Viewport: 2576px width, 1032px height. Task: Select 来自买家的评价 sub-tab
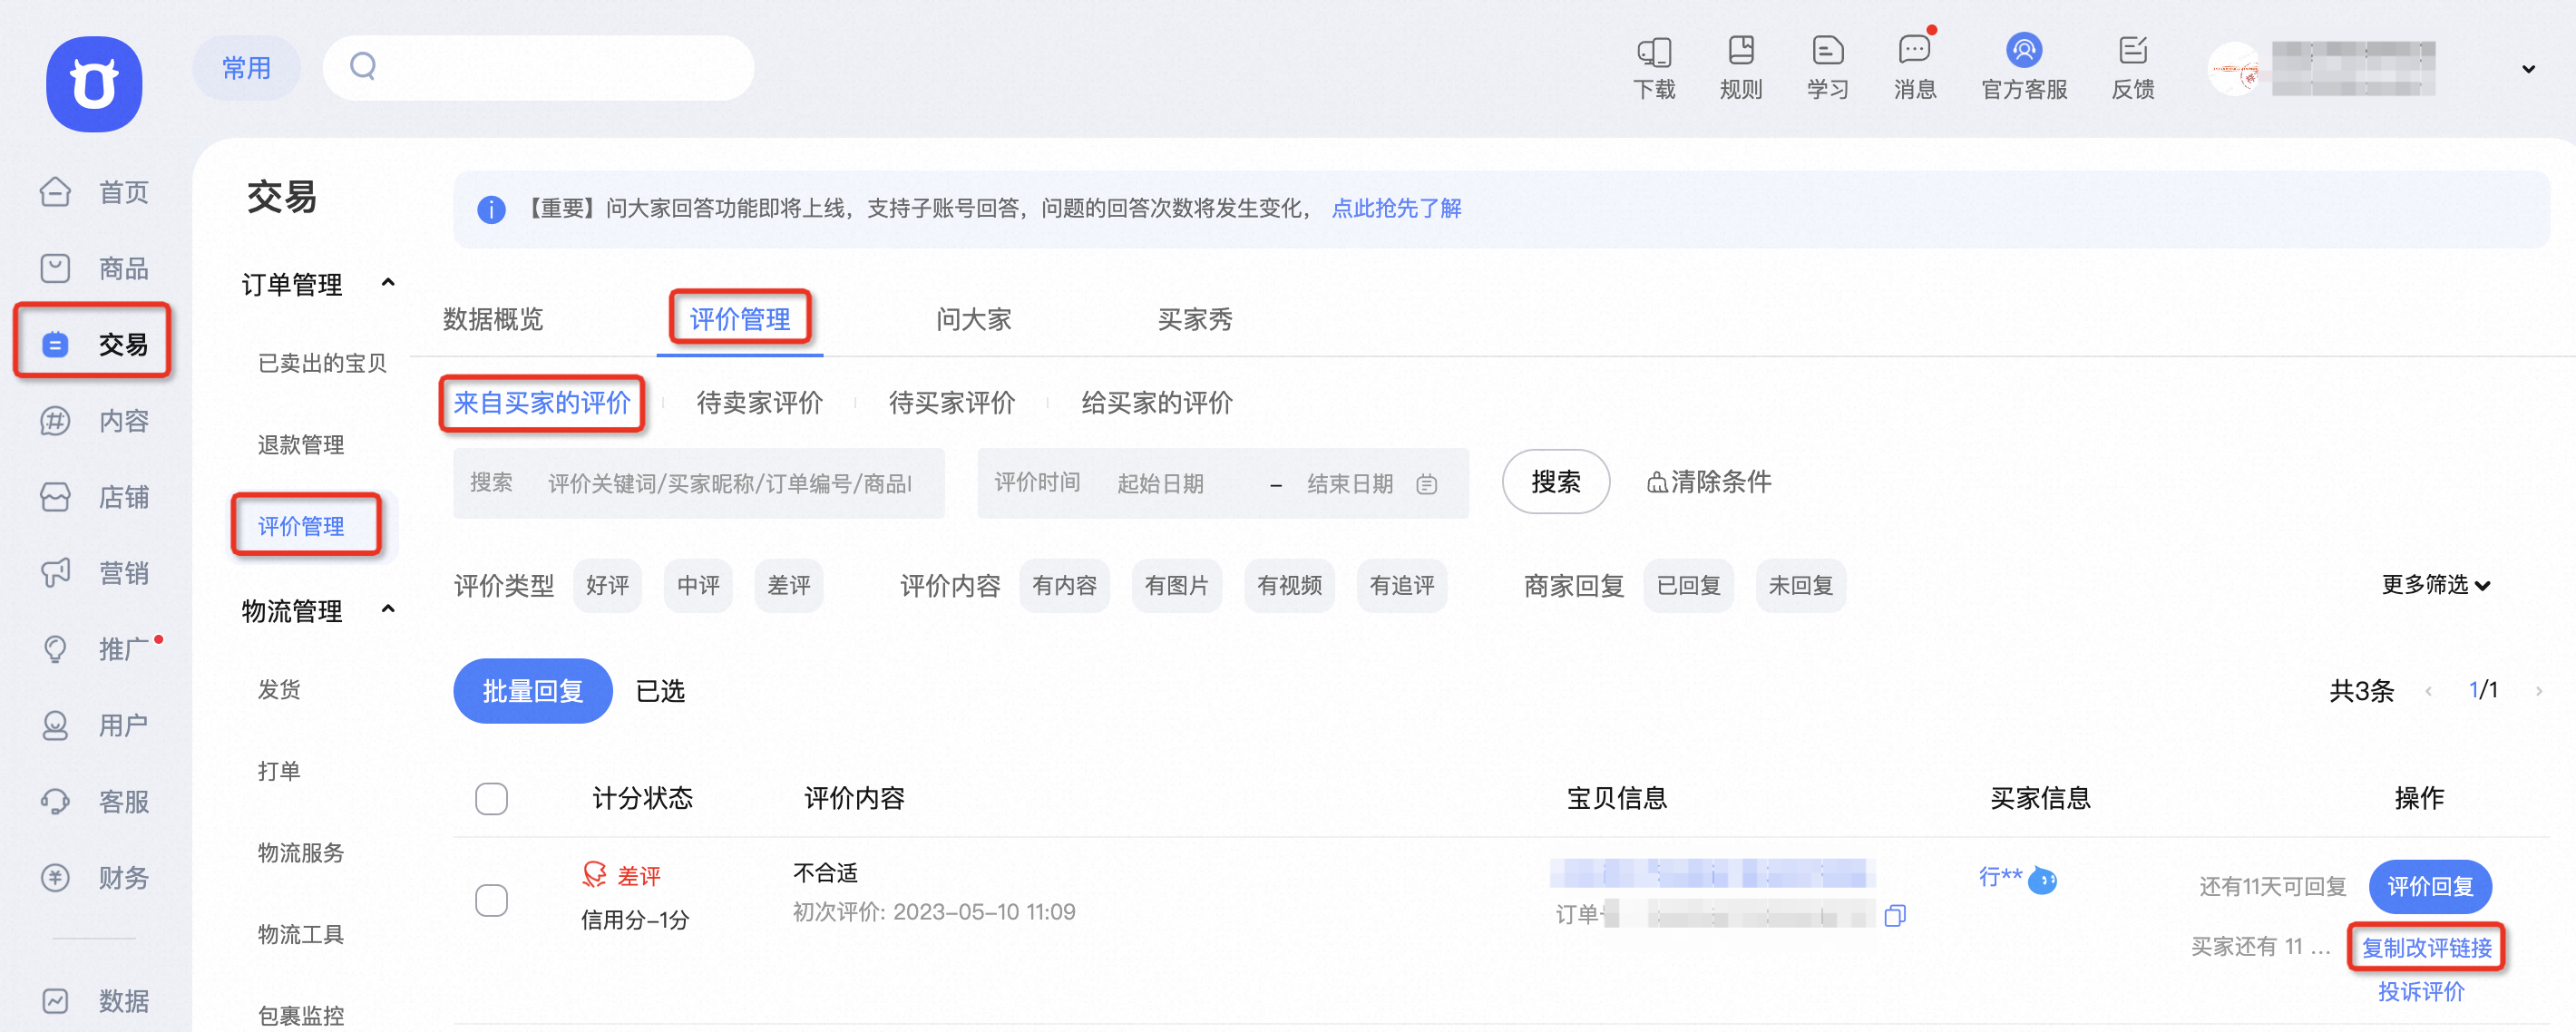click(x=542, y=403)
